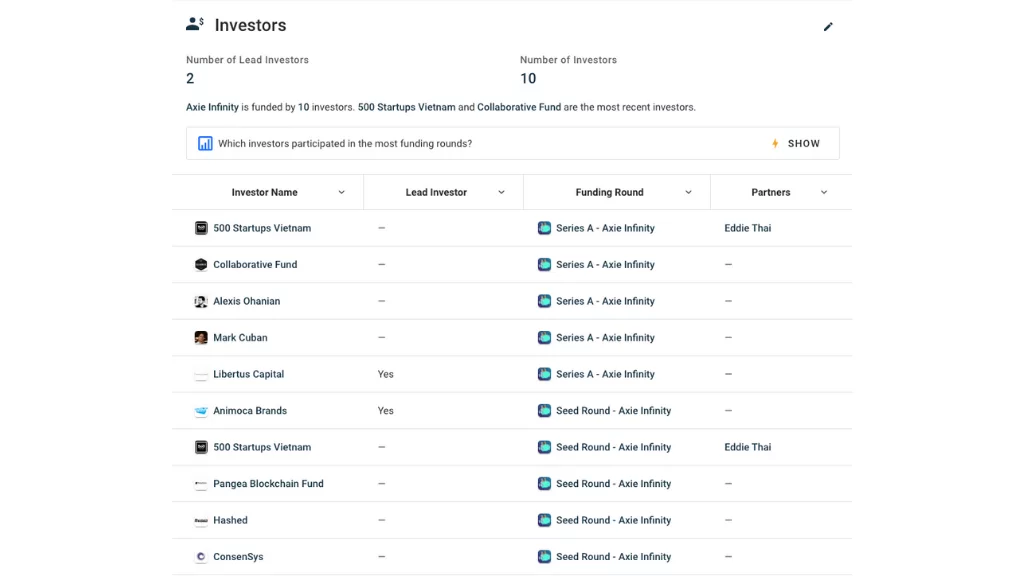Click the Investors people-dollar icon
Screen dimensions: 1024x576
[x=195, y=24]
